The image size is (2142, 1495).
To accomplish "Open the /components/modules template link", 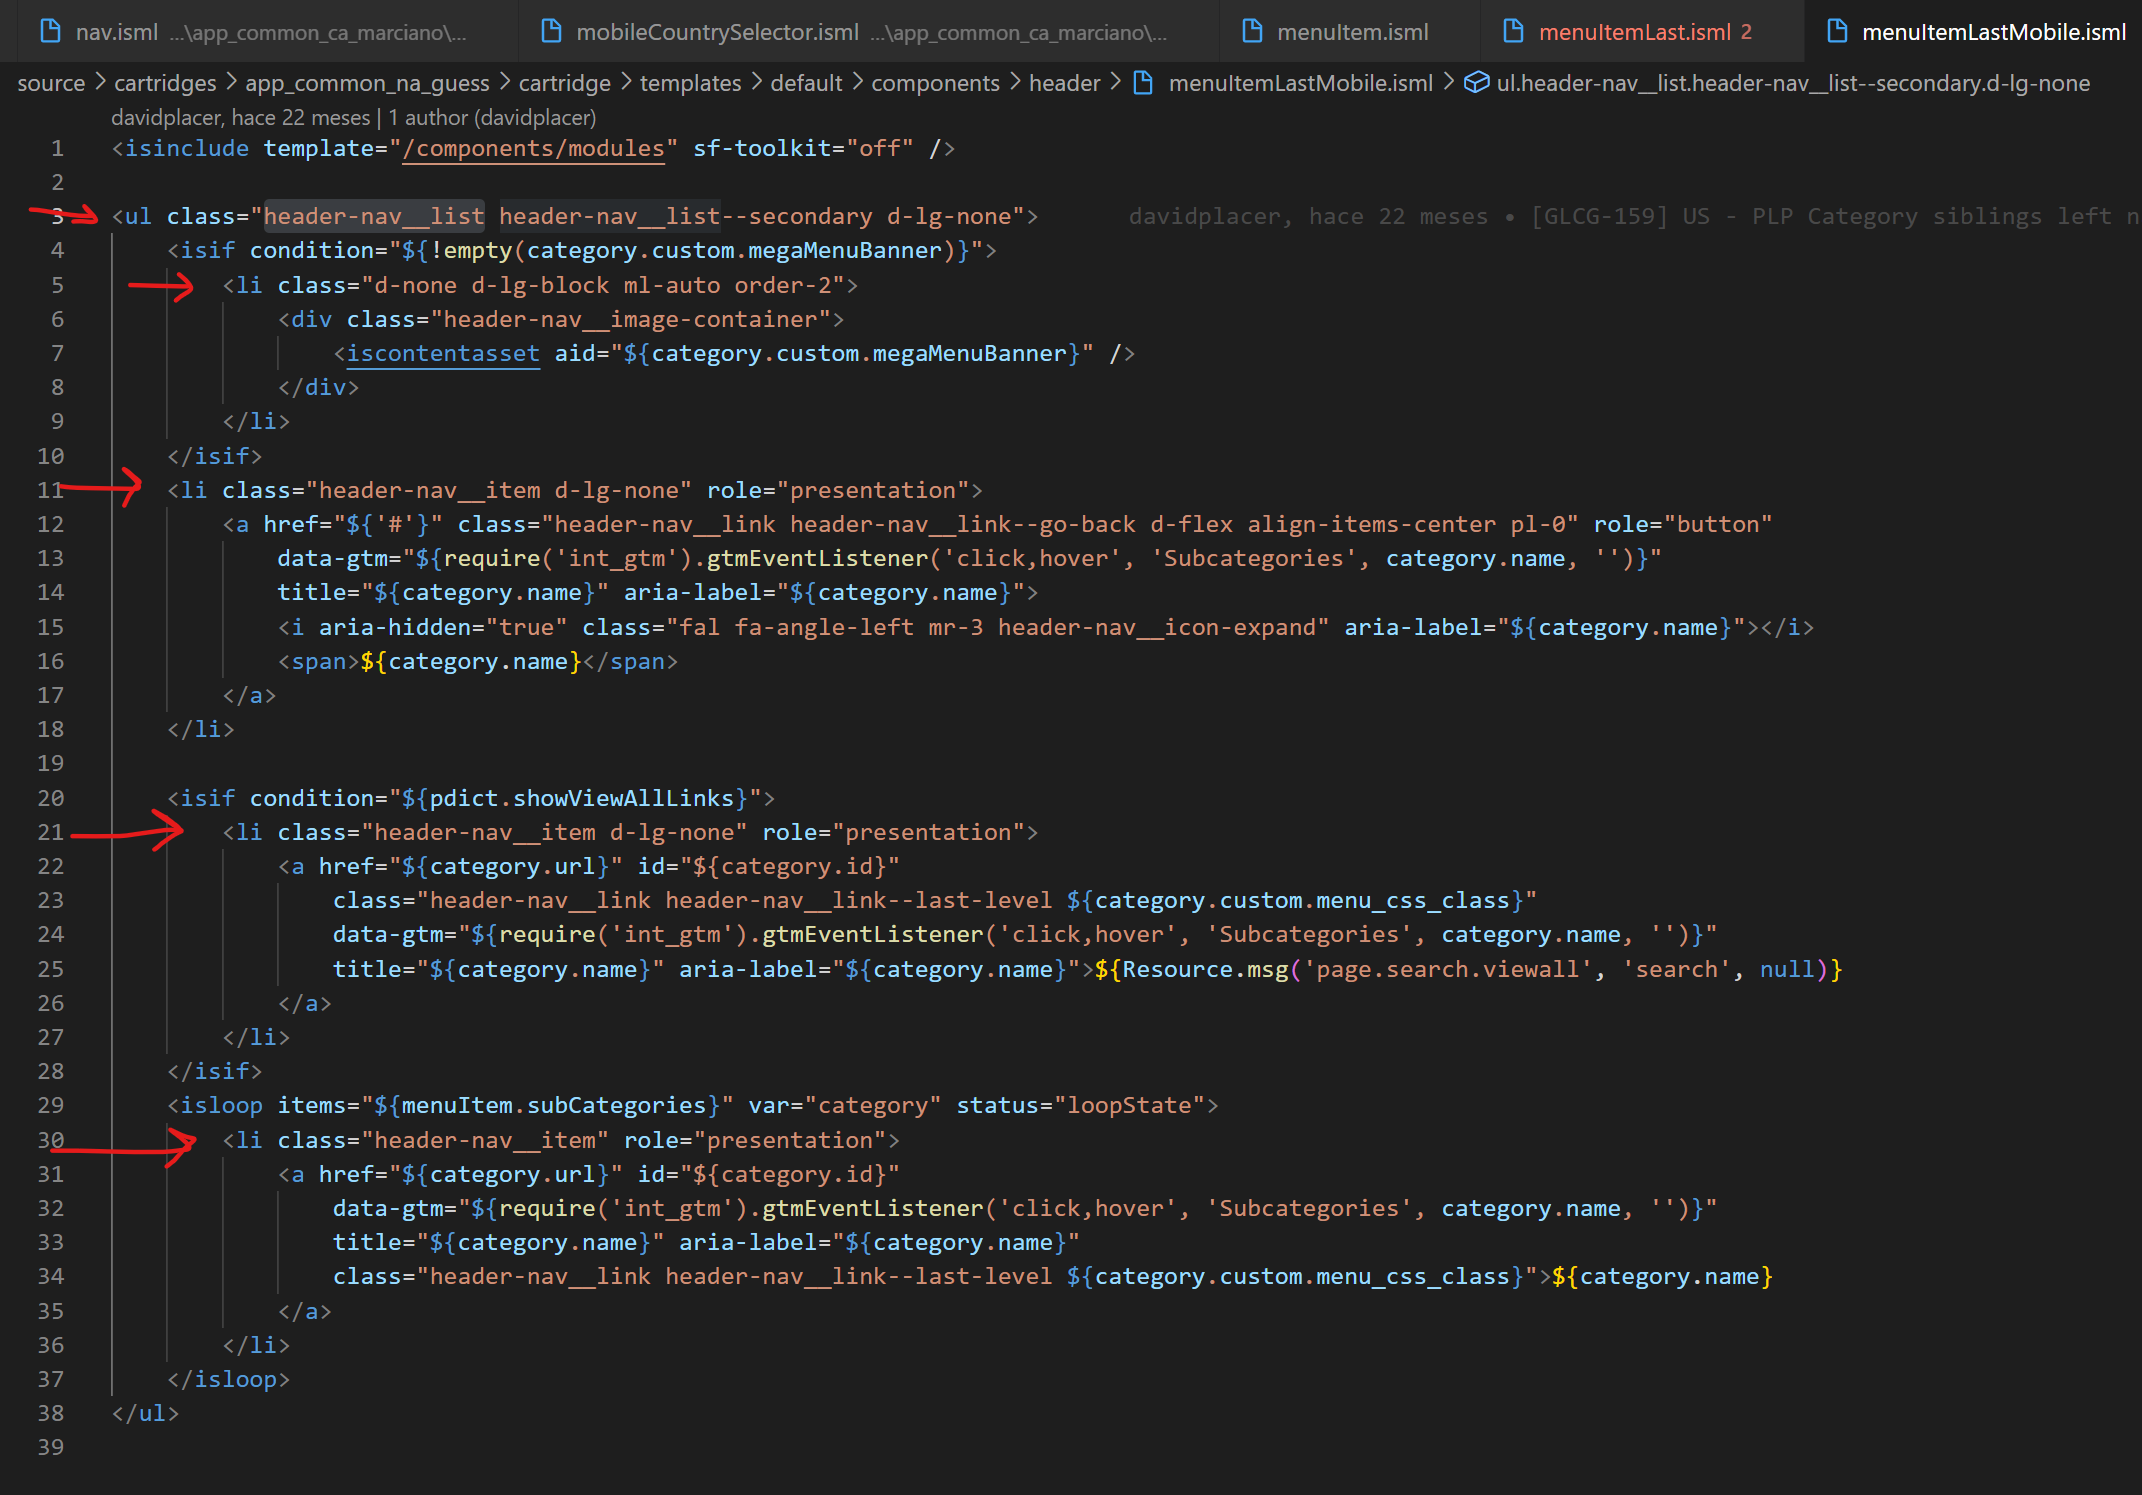I will (533, 148).
